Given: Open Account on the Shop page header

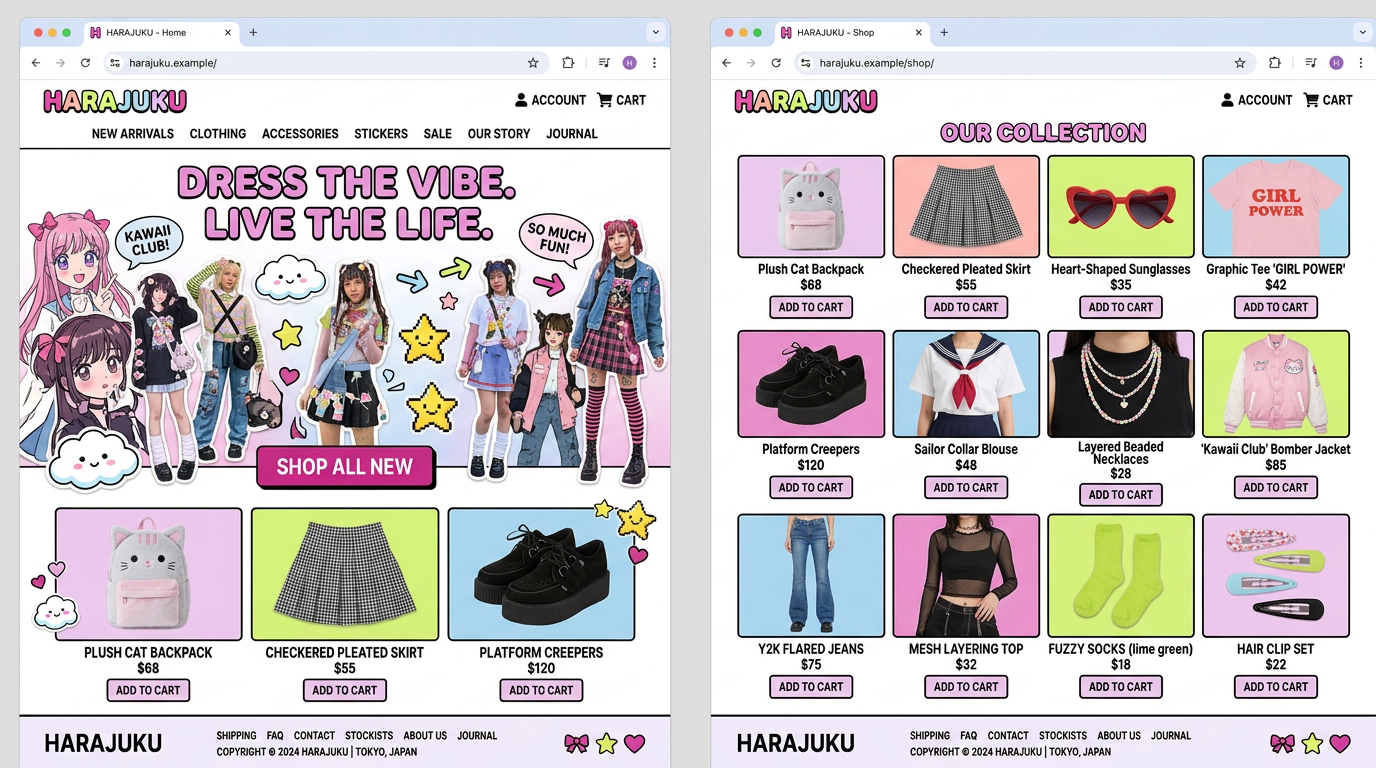Looking at the screenshot, I should tap(1256, 100).
